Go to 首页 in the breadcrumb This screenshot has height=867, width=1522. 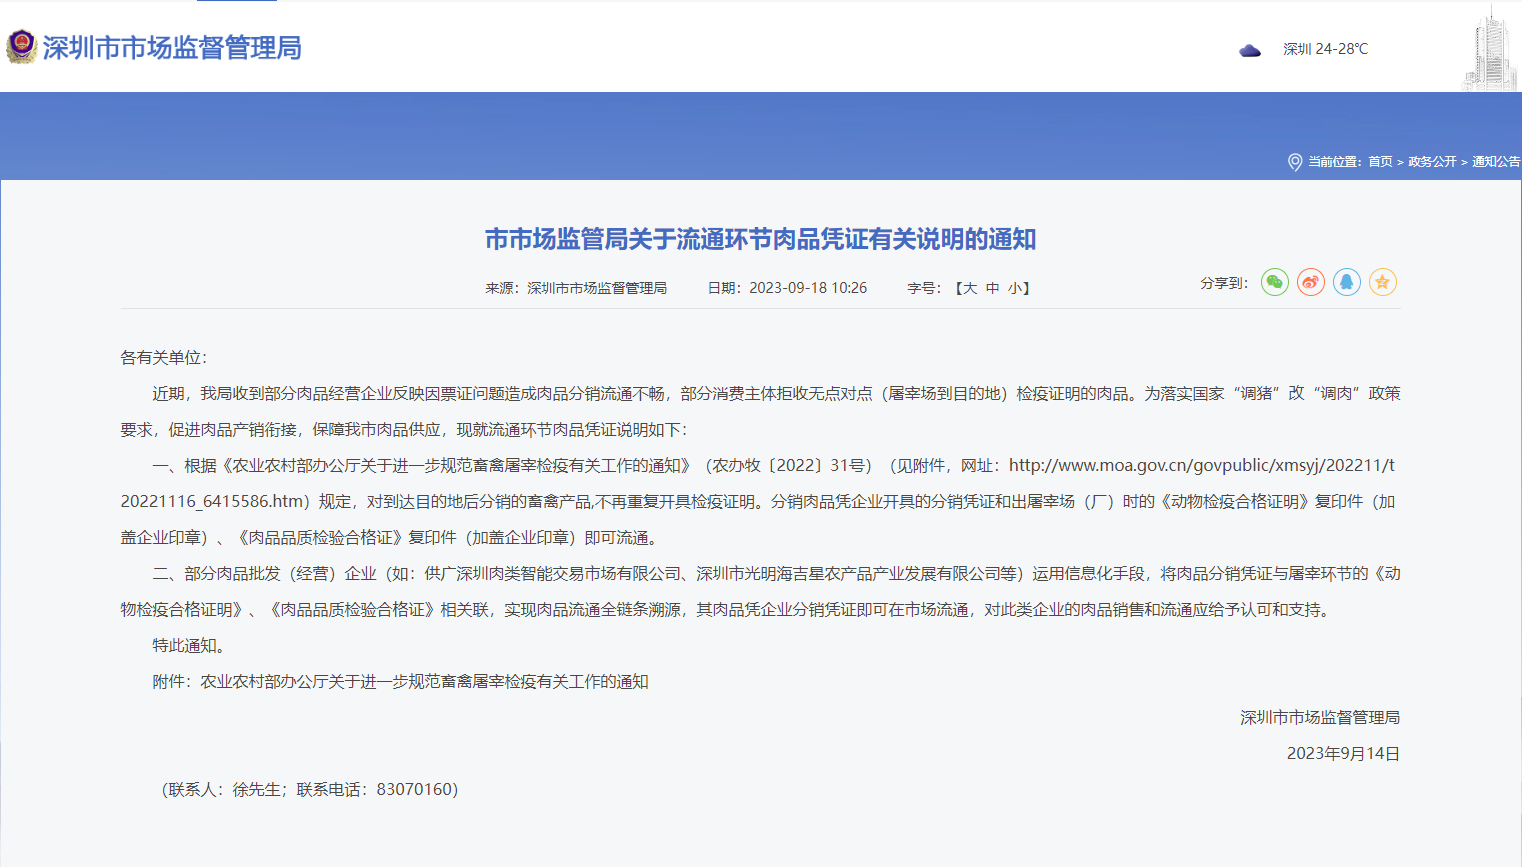[1380, 162]
